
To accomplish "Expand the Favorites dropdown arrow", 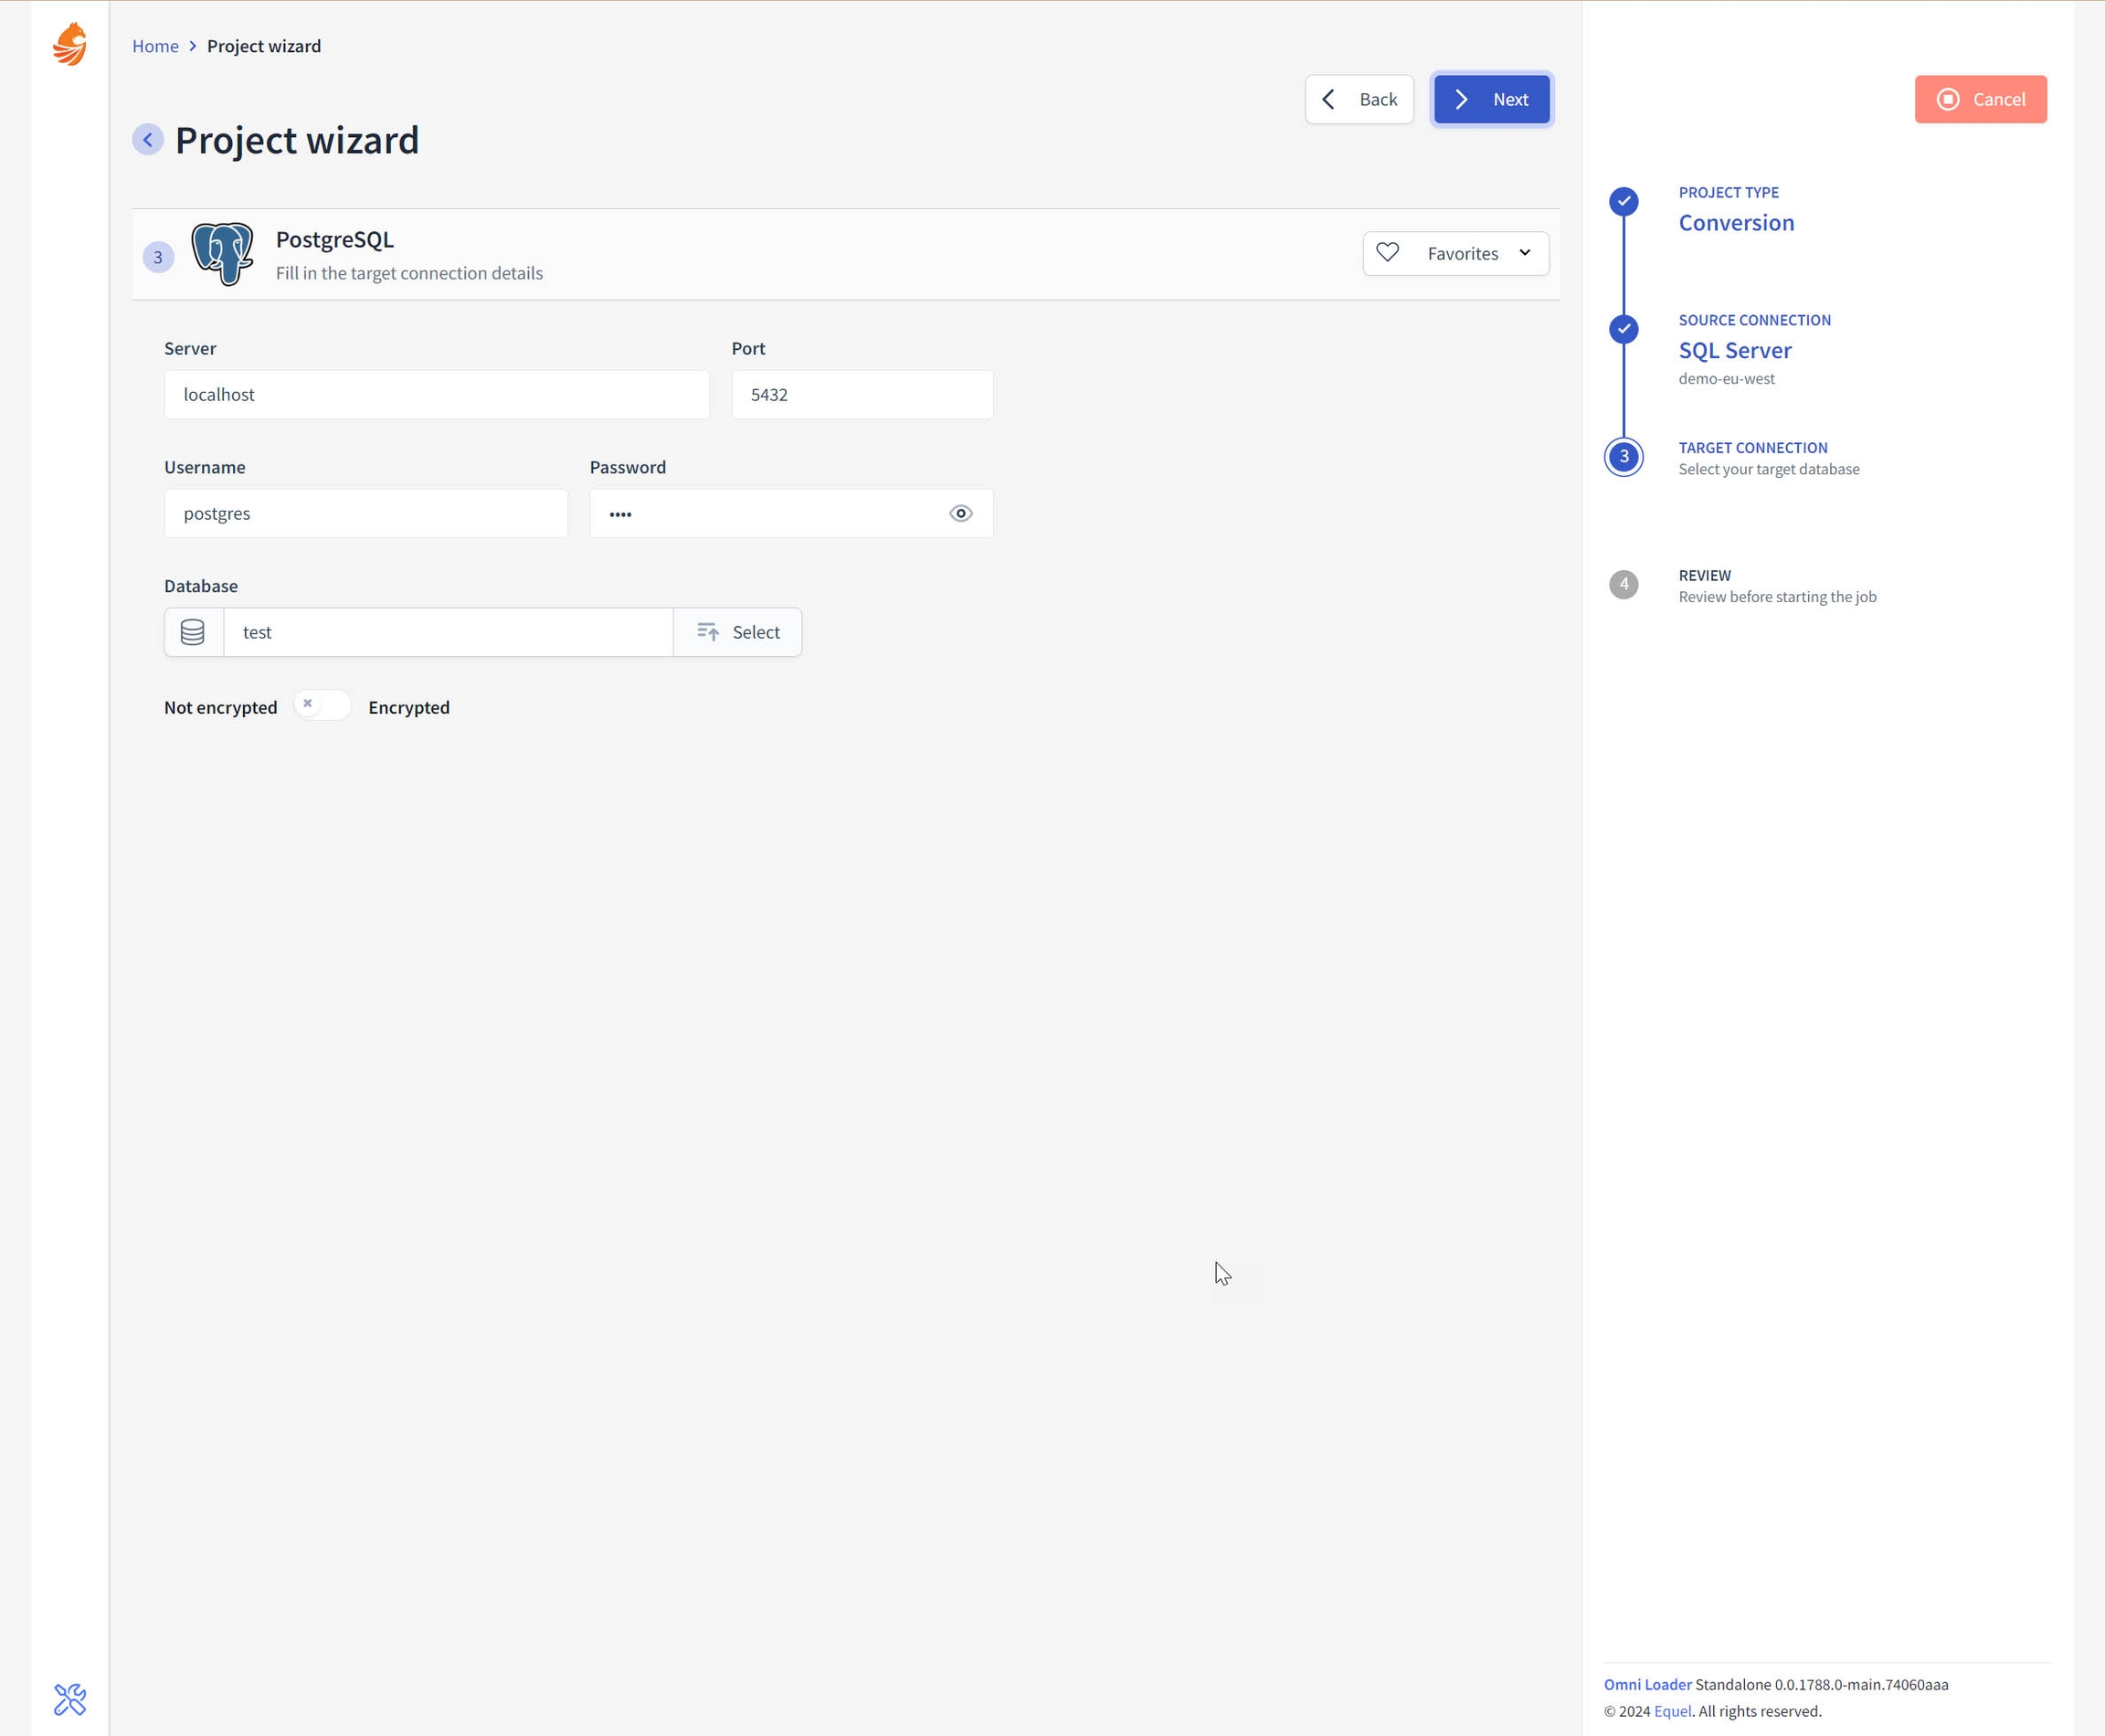I will coord(1524,253).
